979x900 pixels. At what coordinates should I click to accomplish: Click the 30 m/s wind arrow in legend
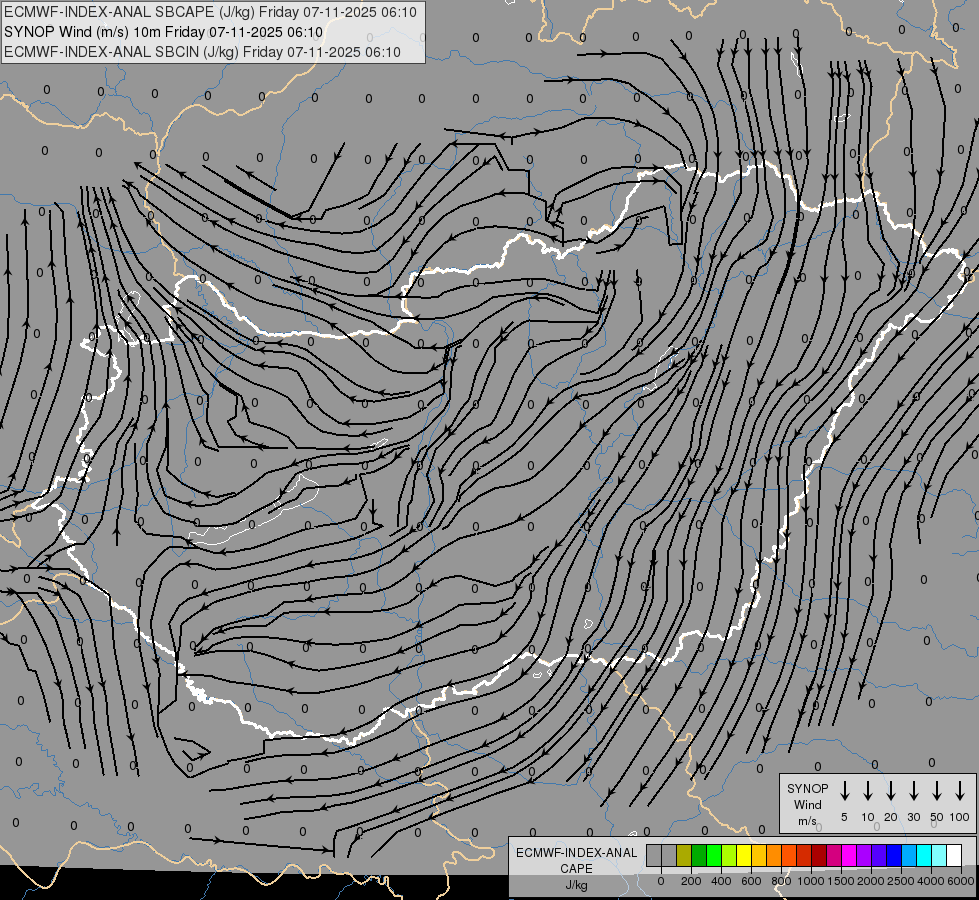913,790
